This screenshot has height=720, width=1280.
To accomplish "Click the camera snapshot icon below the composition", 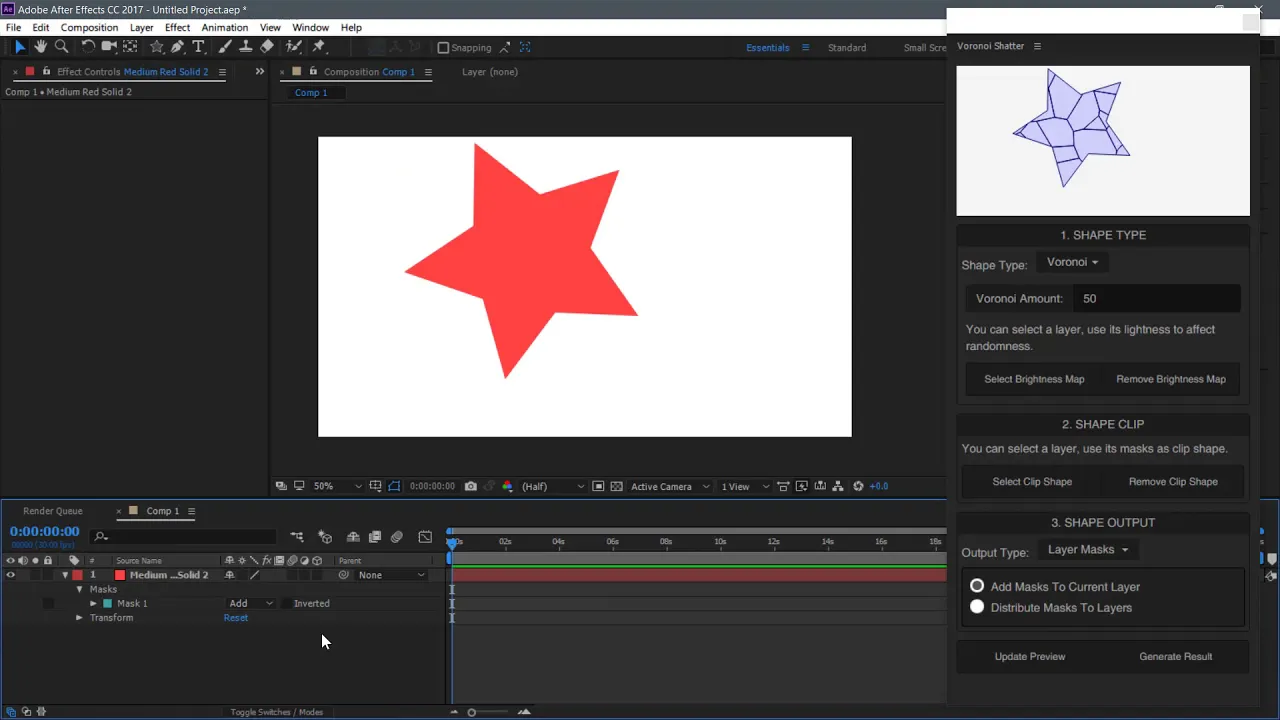I will tap(470, 486).
